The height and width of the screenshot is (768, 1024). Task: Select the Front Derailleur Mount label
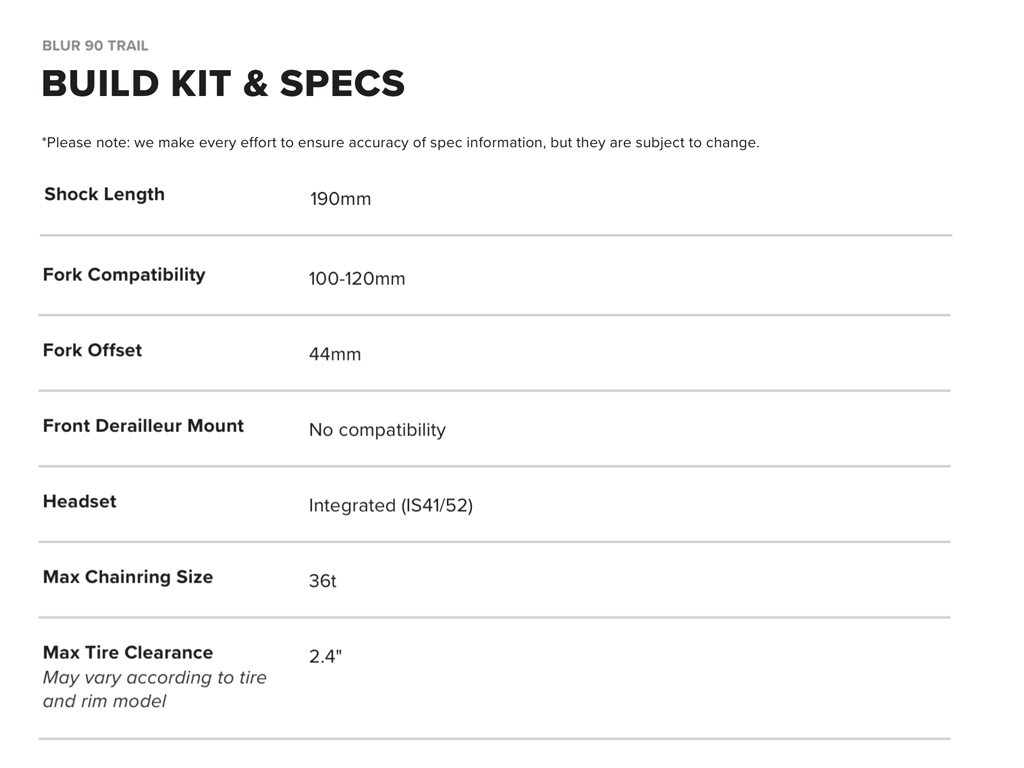tap(143, 426)
